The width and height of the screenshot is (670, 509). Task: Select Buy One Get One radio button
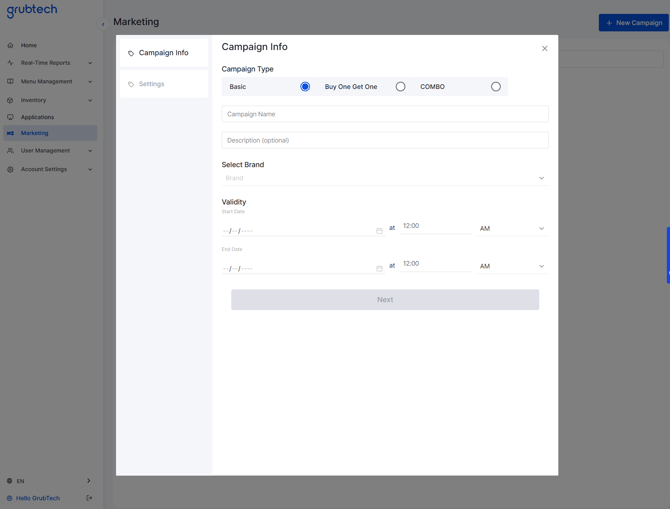(x=400, y=87)
